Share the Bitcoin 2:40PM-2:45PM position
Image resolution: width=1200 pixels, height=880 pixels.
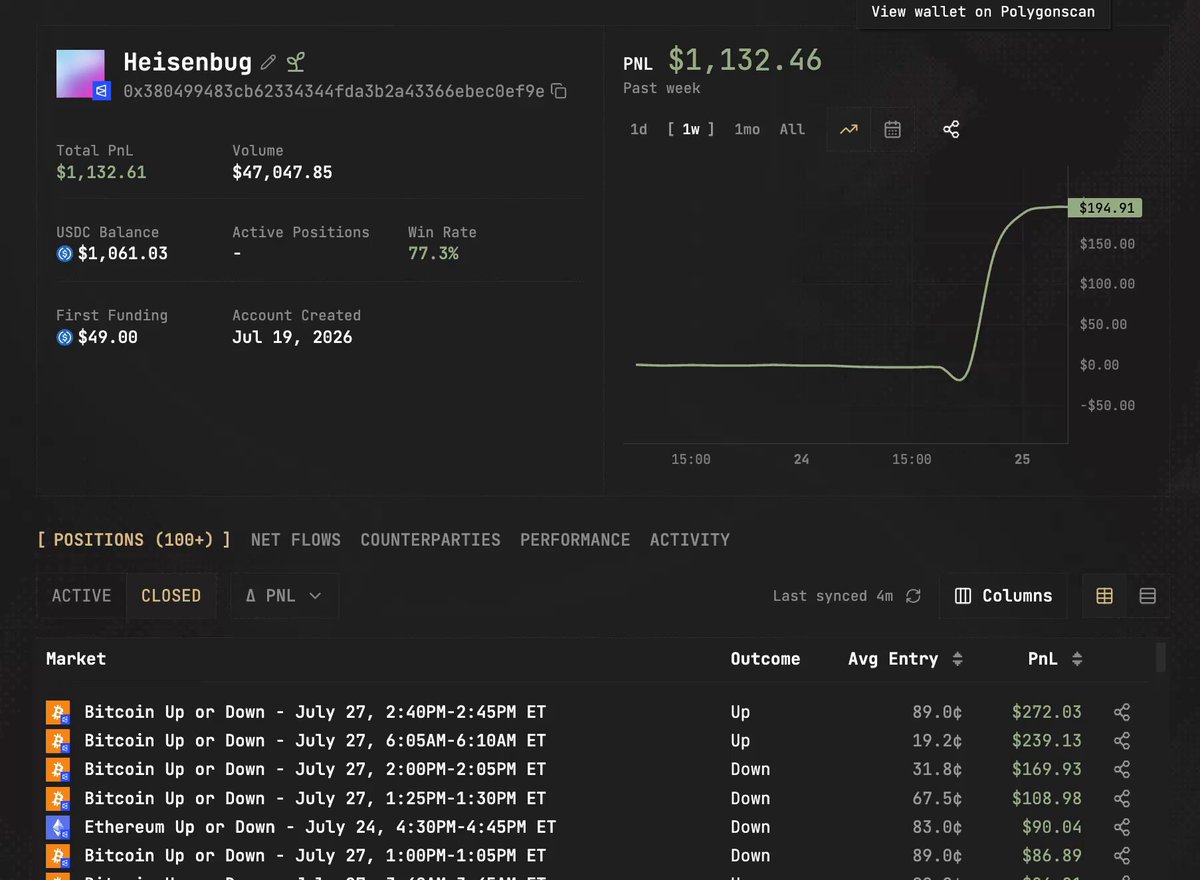pos(1122,712)
